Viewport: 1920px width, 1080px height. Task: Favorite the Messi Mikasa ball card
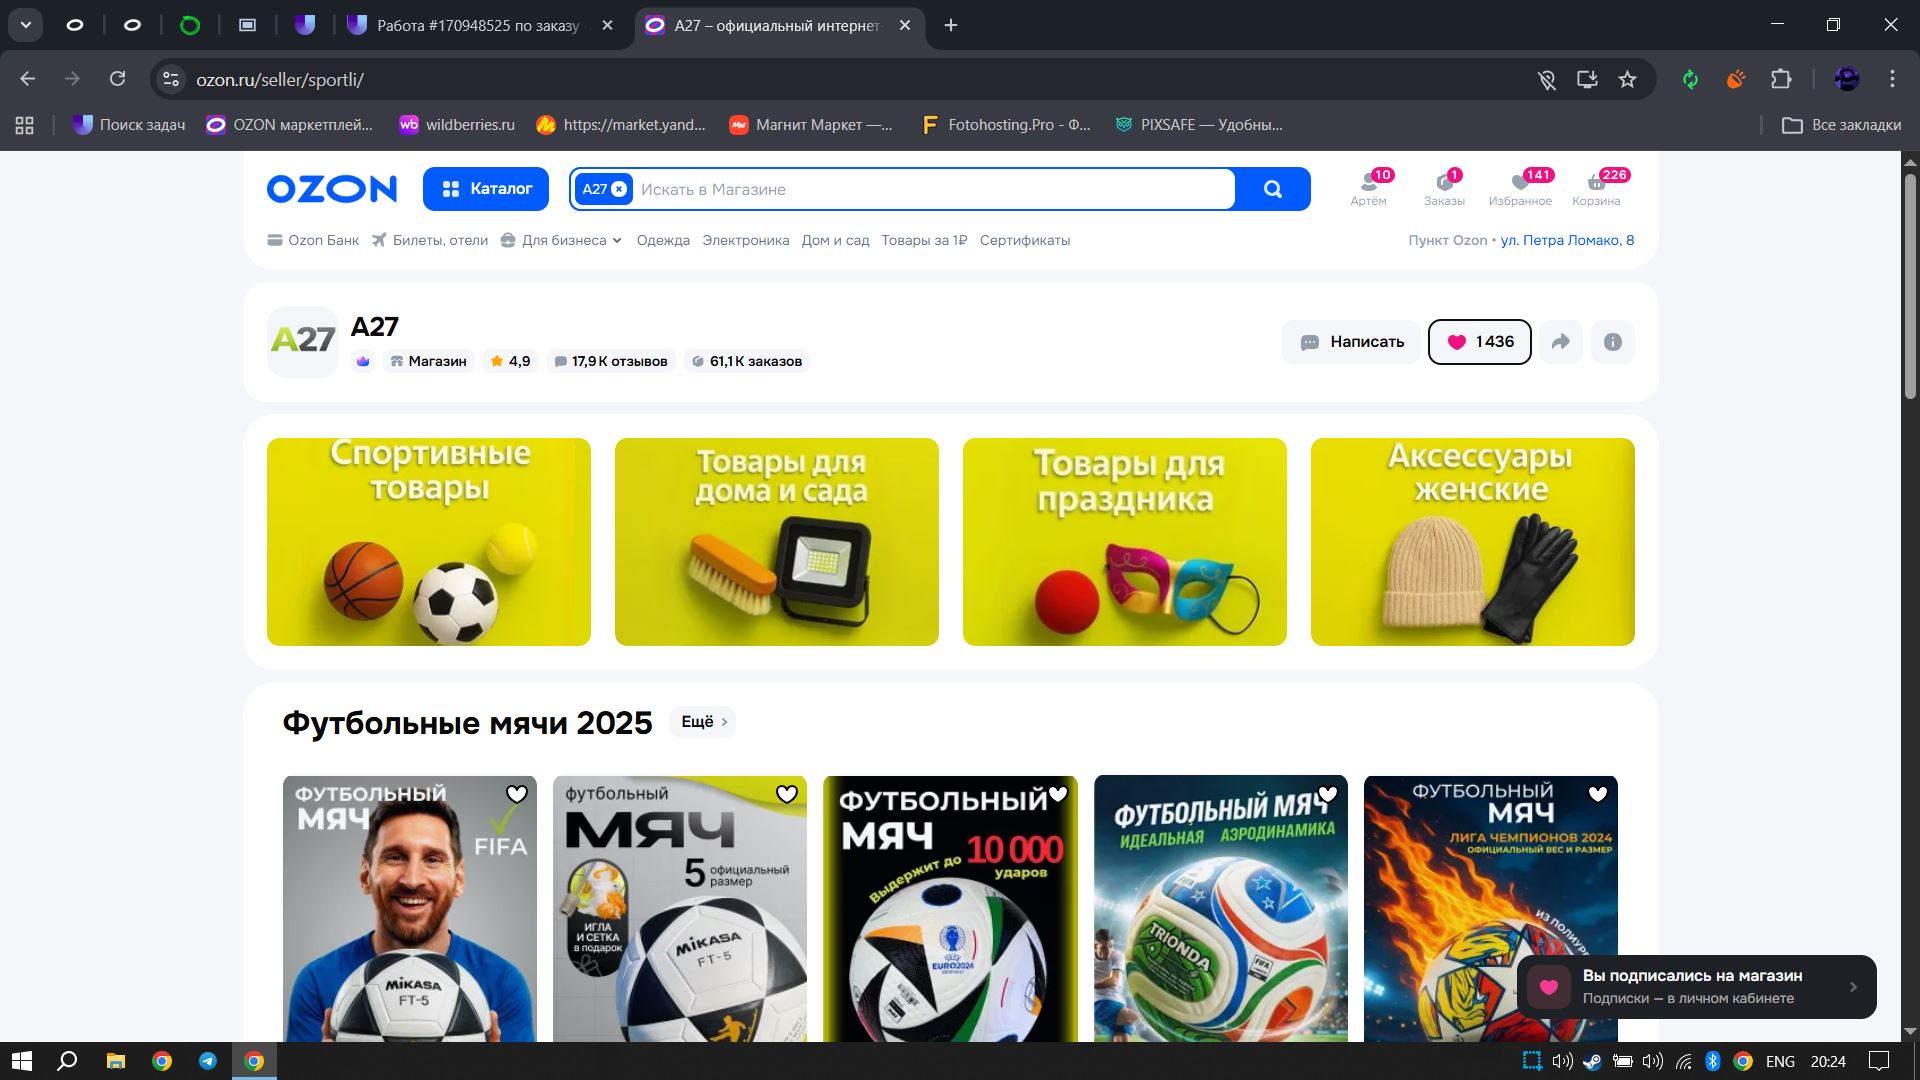[516, 794]
